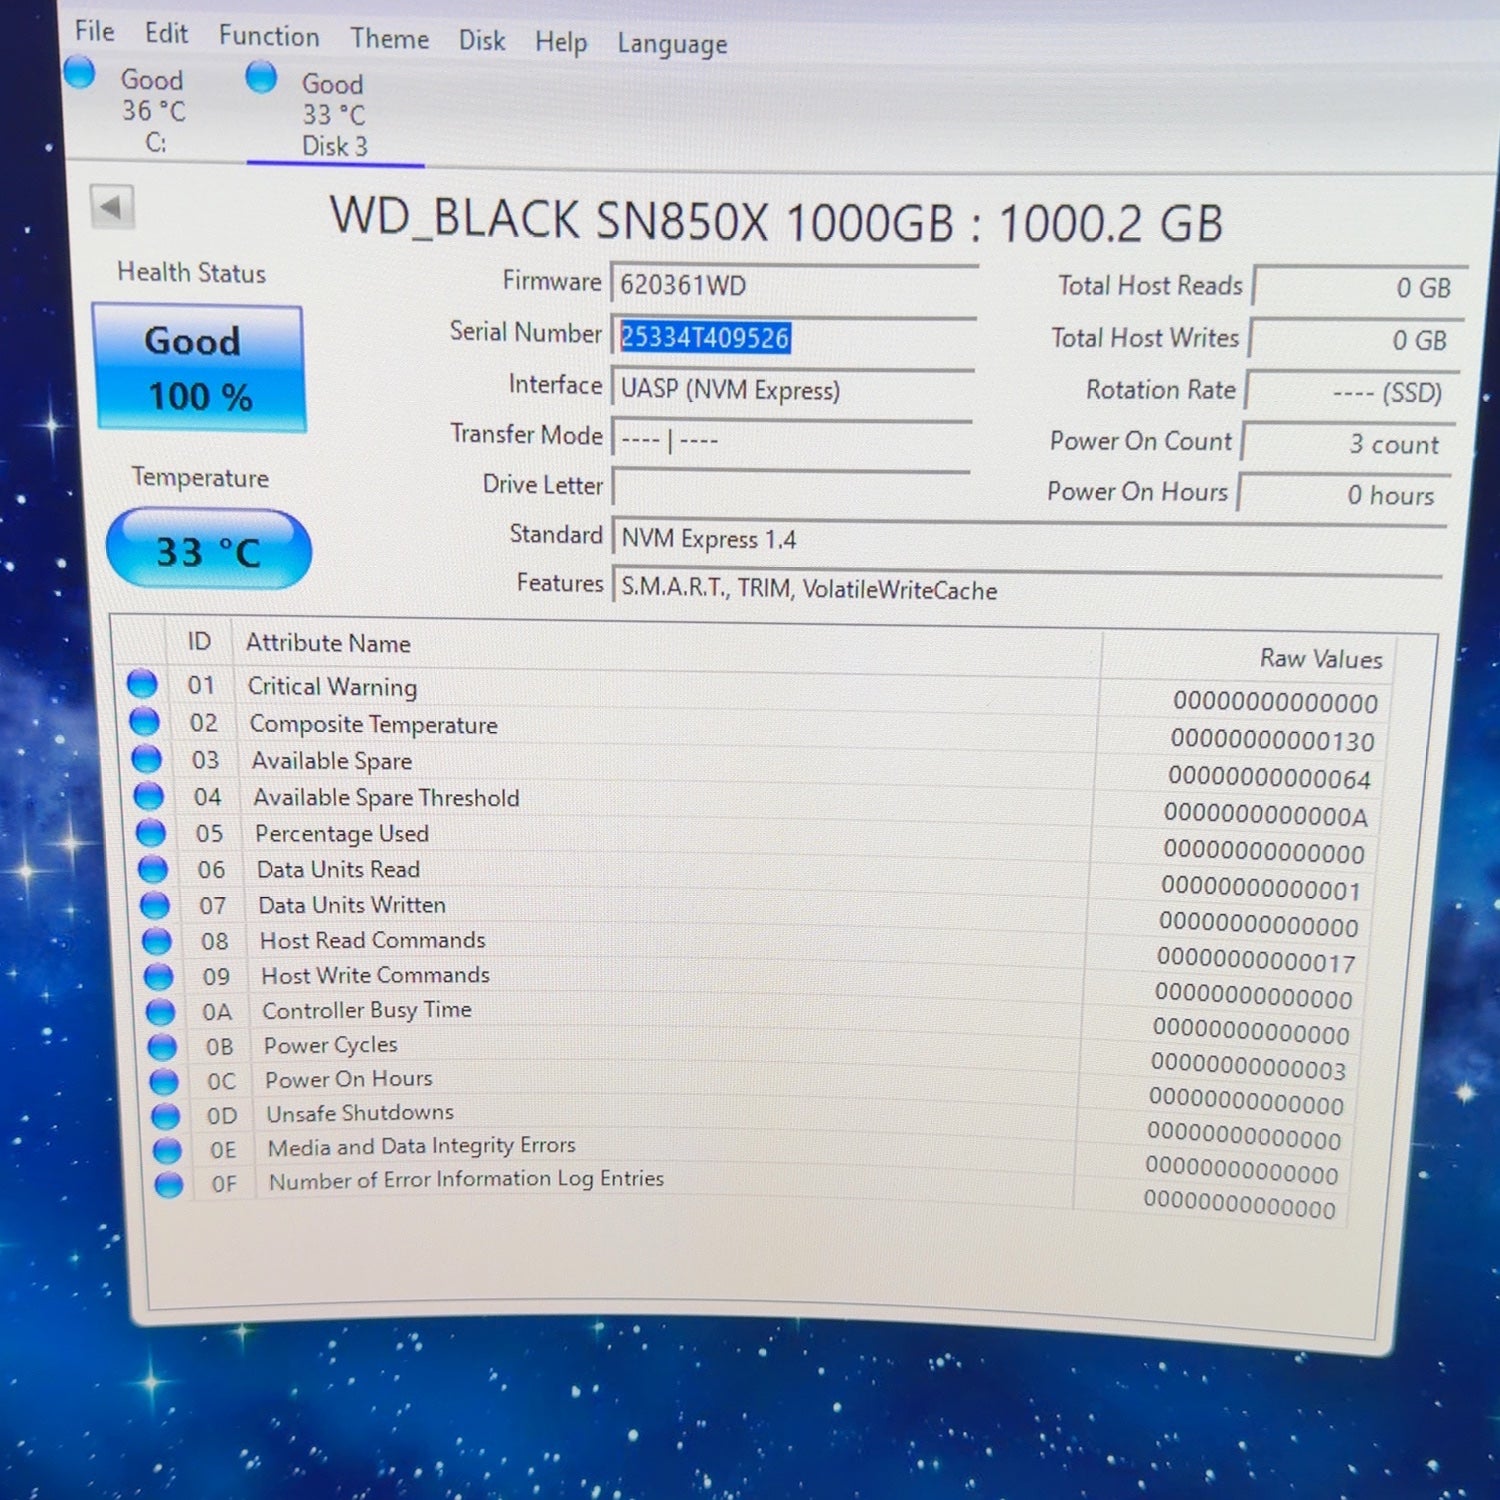This screenshot has width=1500, height=1500.
Task: Click the Serial Number field
Action: [x=793, y=337]
